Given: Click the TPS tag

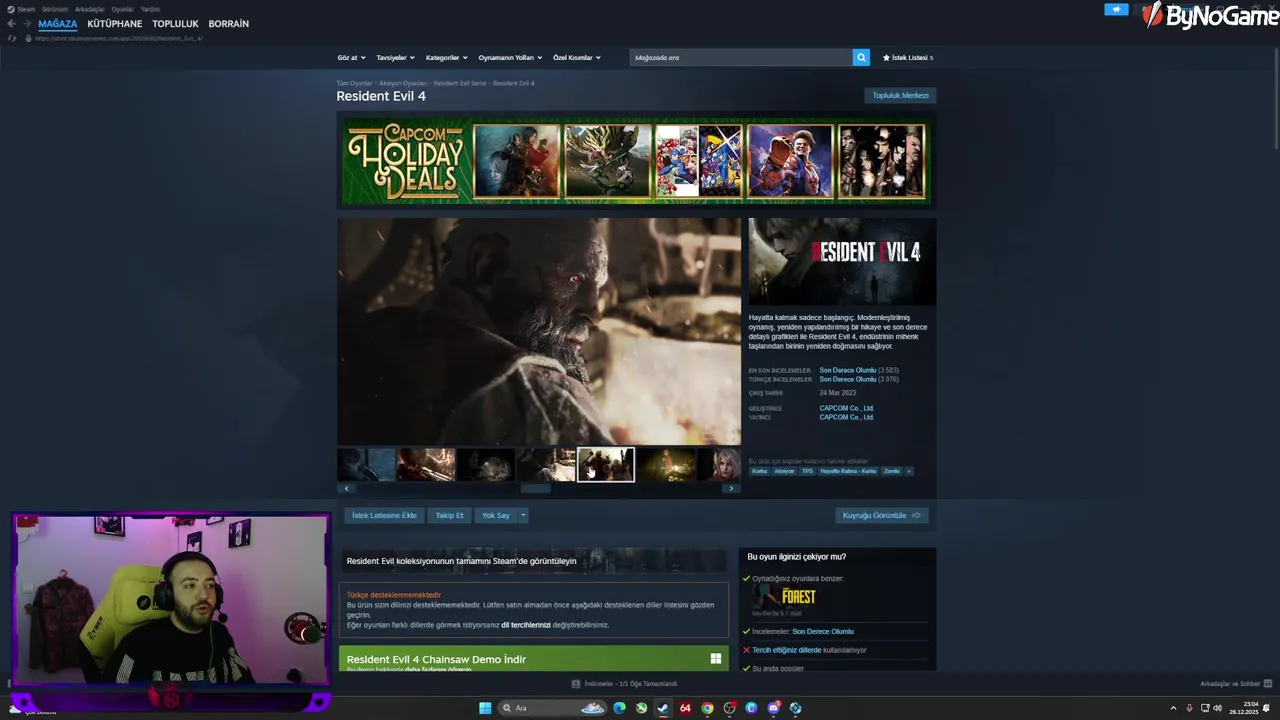Looking at the screenshot, I should (807, 471).
